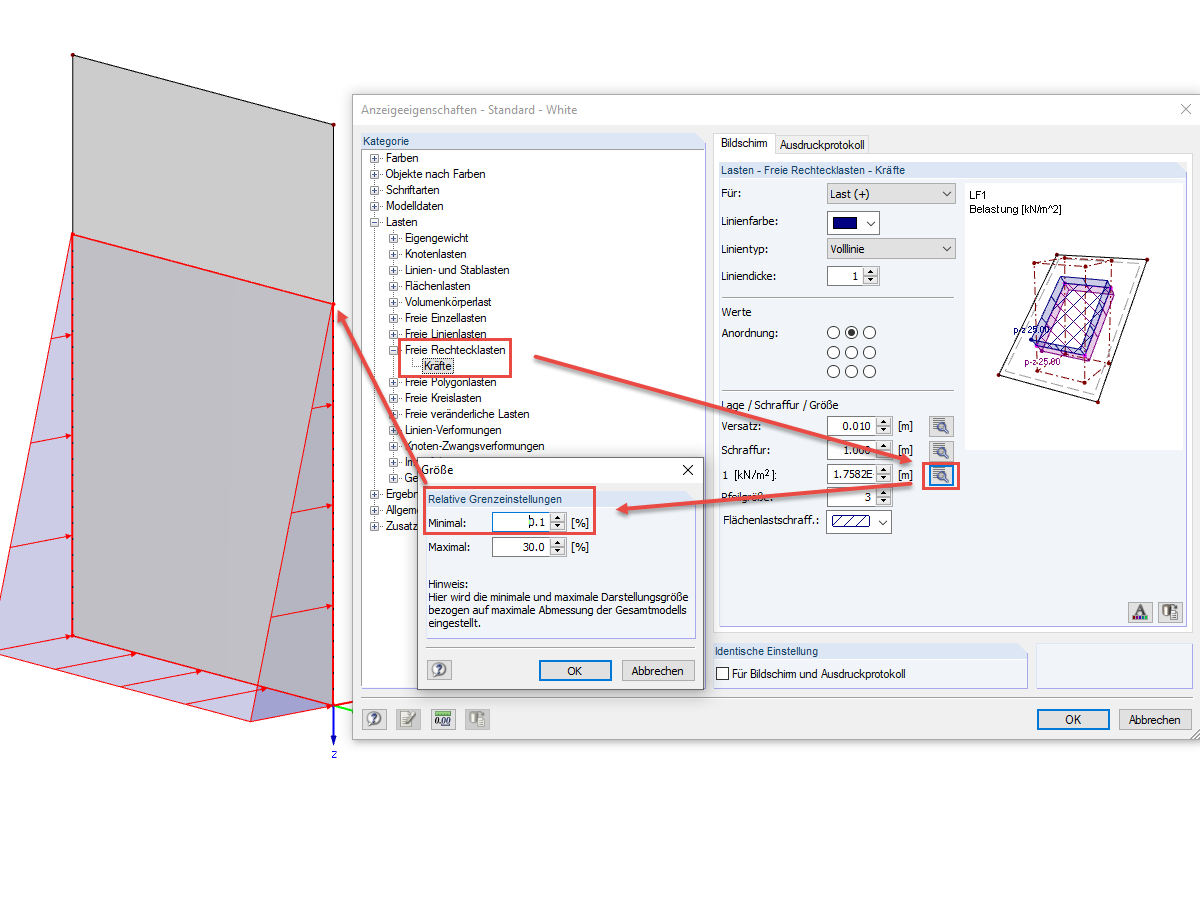
Task: Click Abbrechen in the main dialog
Action: pos(1155,719)
